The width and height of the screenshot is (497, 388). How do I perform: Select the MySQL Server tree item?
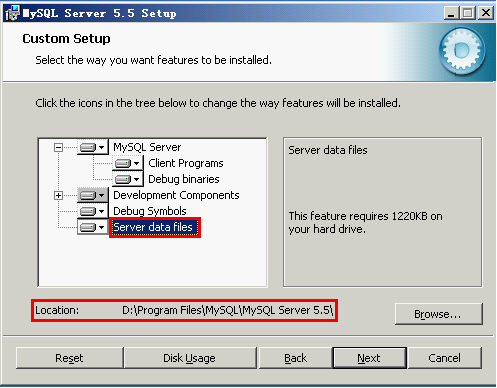[147, 147]
